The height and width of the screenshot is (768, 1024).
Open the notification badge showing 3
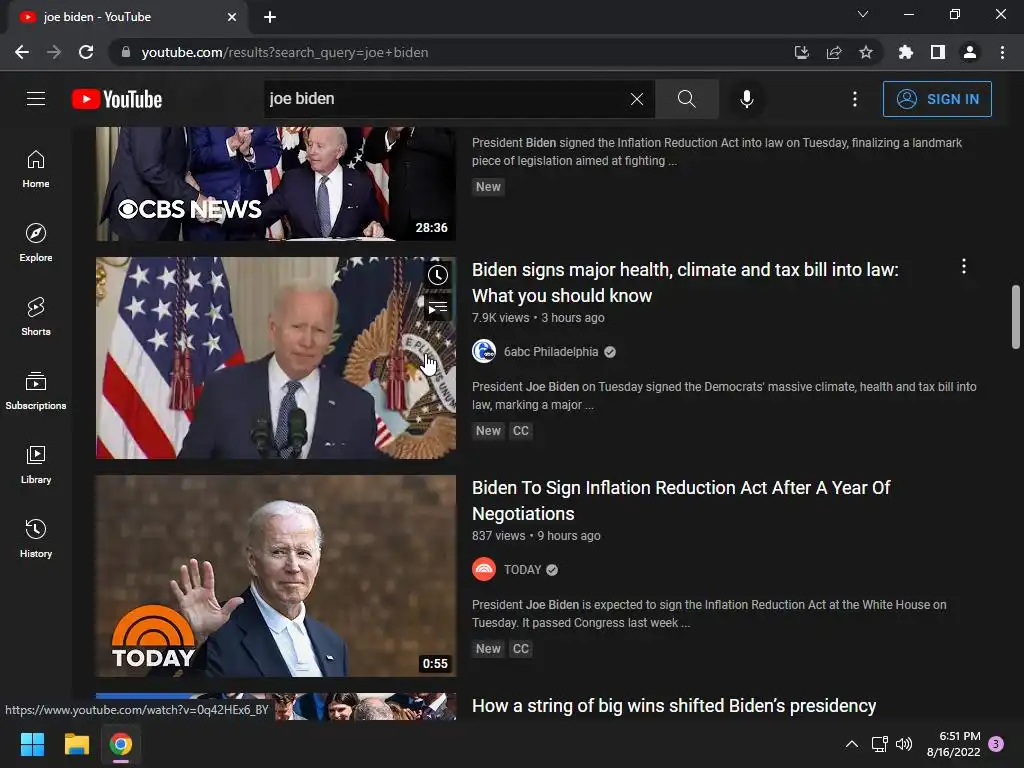click(x=996, y=744)
